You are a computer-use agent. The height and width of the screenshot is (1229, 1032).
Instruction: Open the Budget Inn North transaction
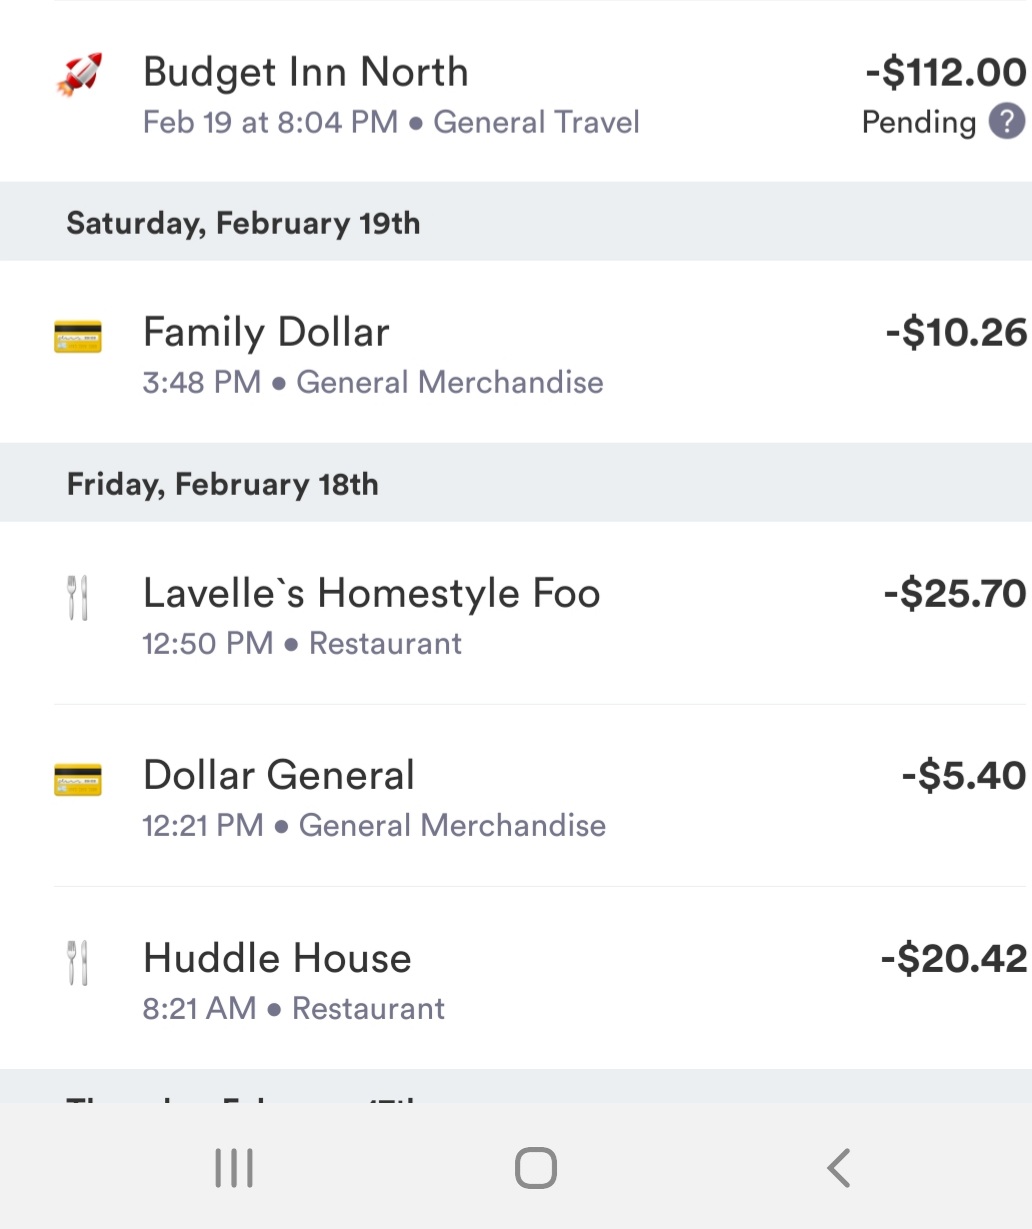pos(305,73)
